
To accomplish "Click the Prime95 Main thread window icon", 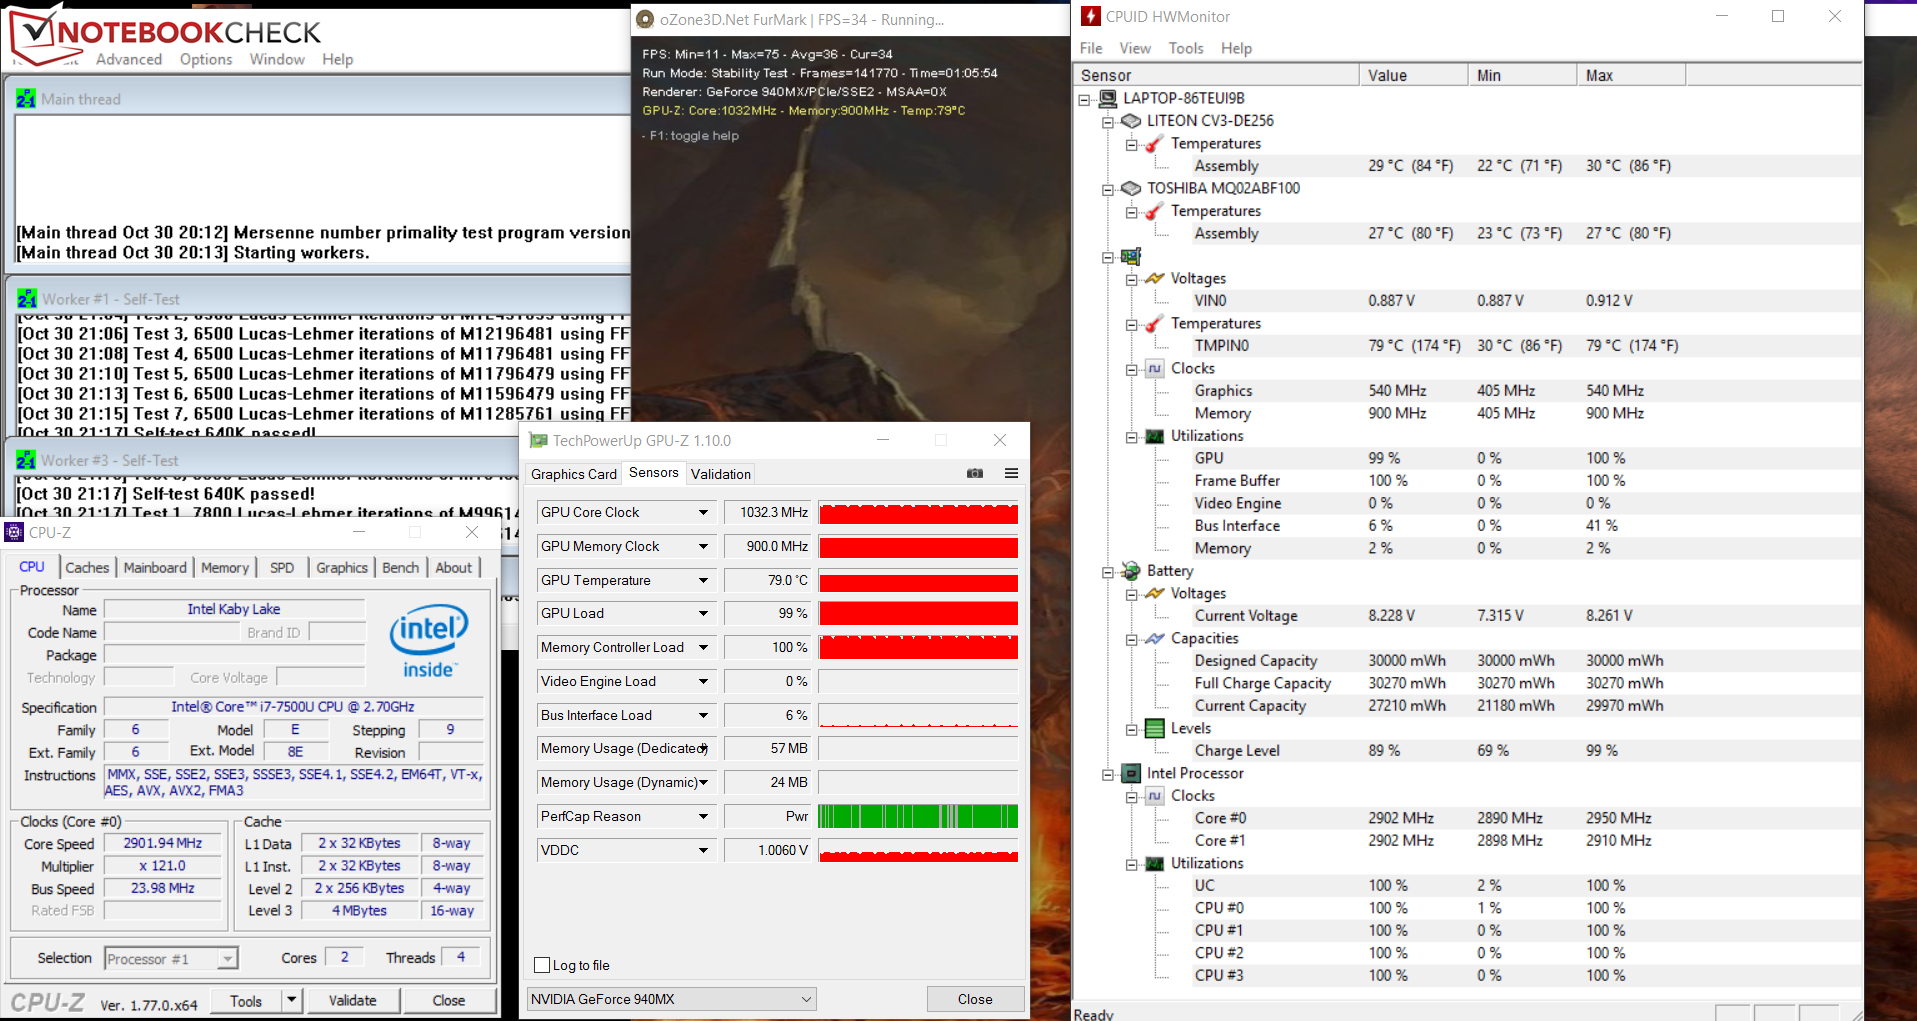I will pyautogui.click(x=26, y=99).
